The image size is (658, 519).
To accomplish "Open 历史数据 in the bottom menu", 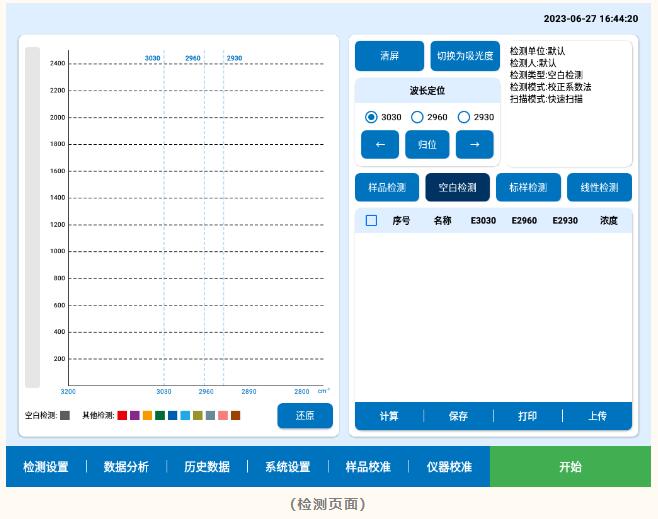I will pyautogui.click(x=207, y=467).
